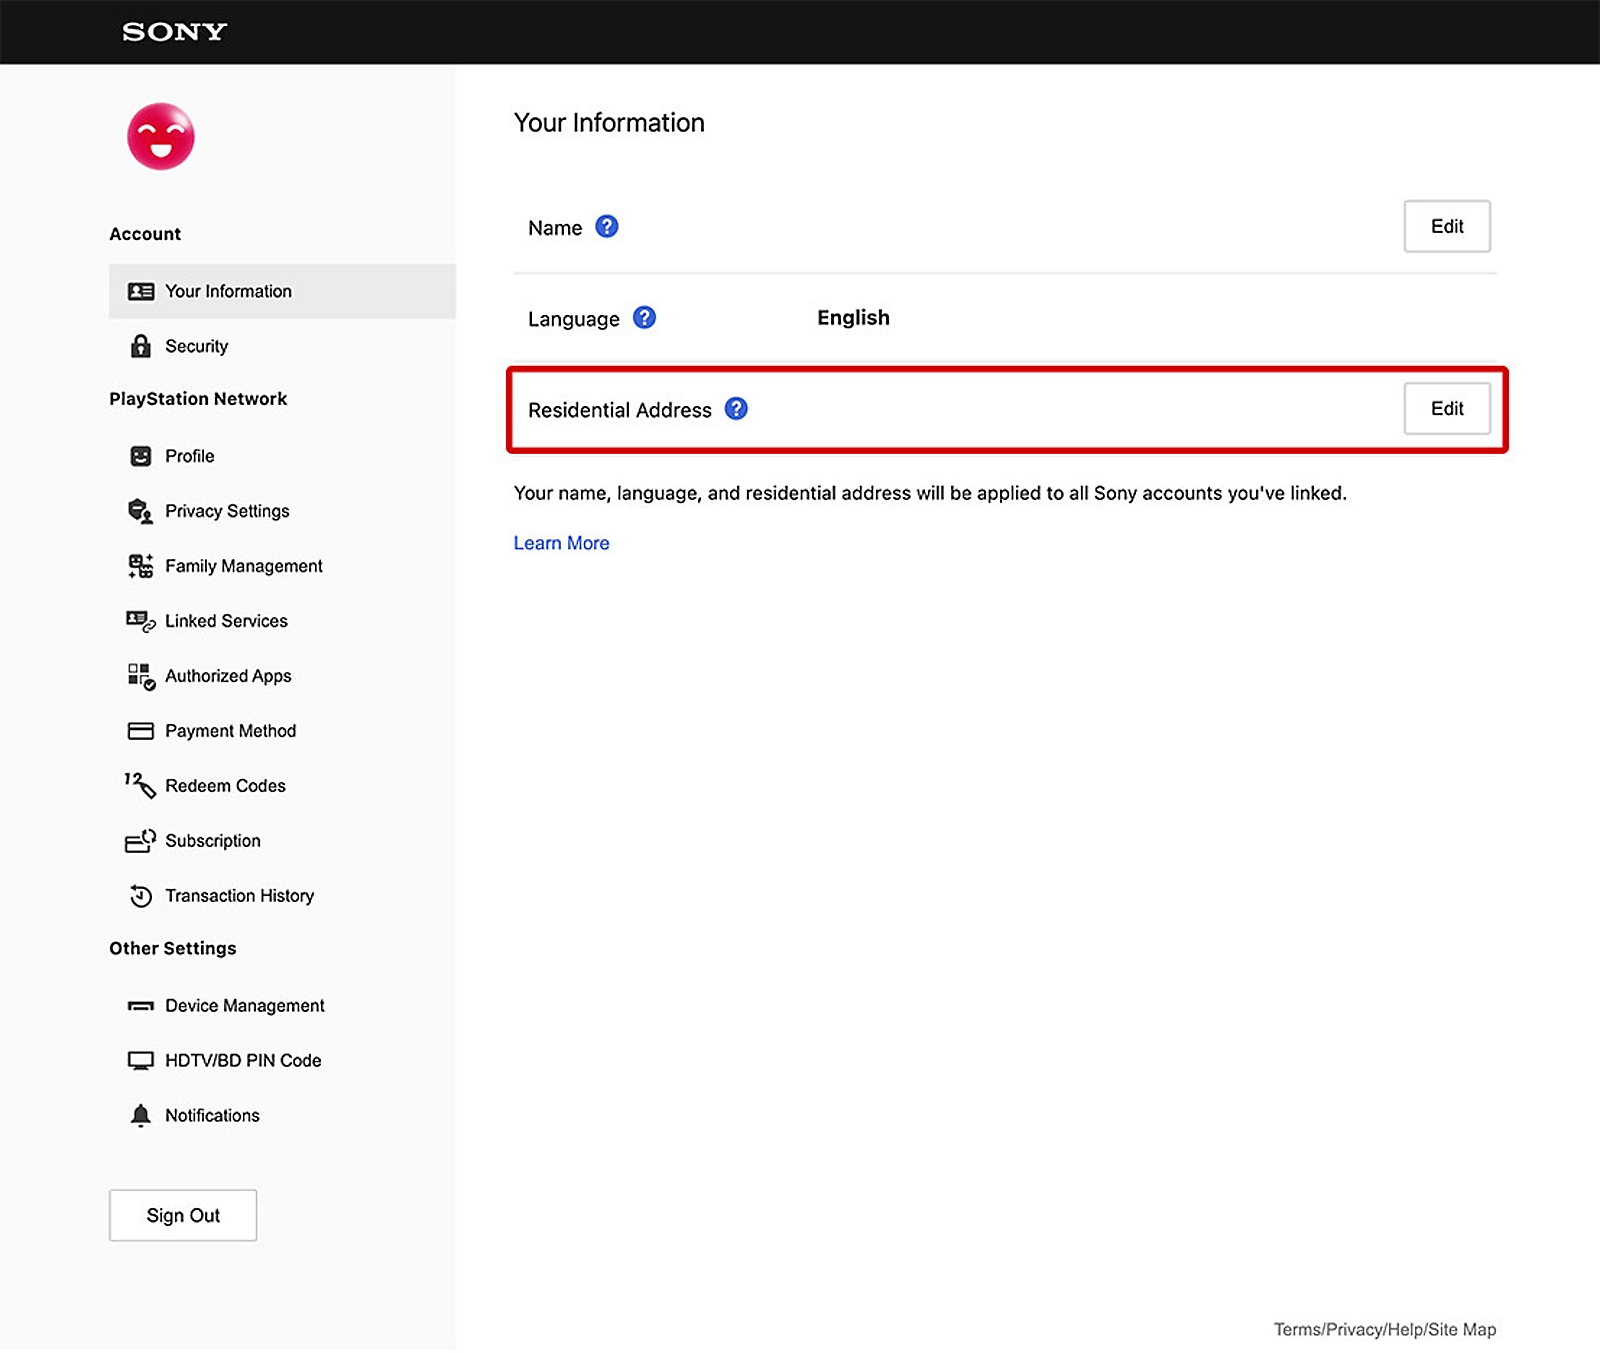Edit the Residential Address
1600x1353 pixels.
1446,409
